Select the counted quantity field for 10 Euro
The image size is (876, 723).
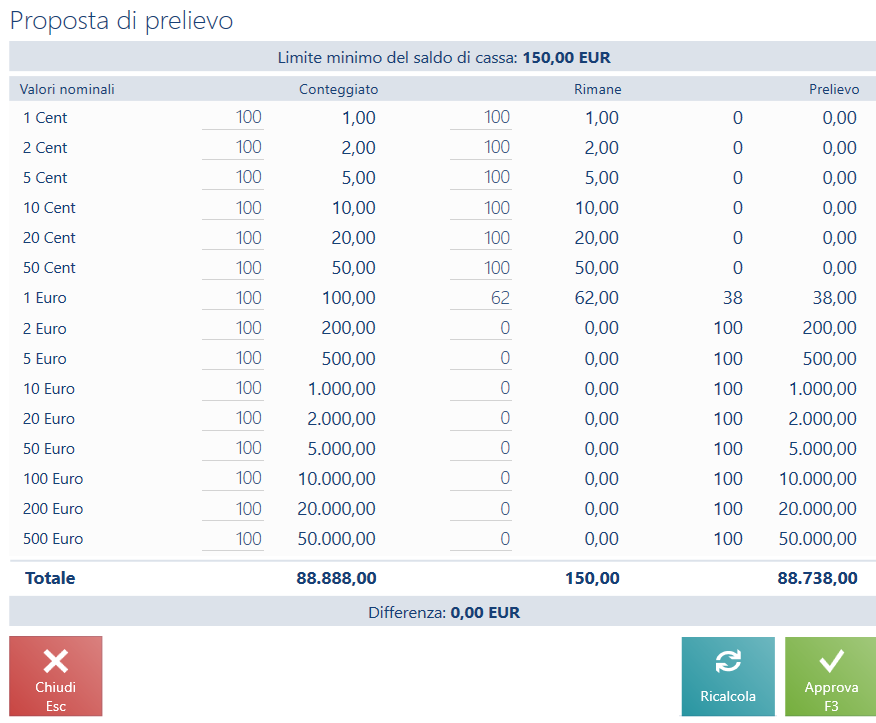point(233,388)
